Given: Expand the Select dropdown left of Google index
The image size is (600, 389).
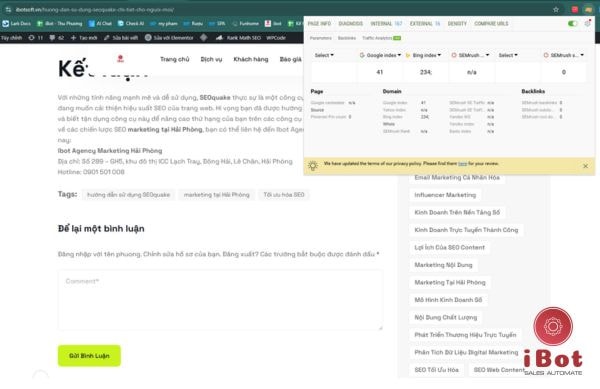Looking at the screenshot, I should 324,55.
